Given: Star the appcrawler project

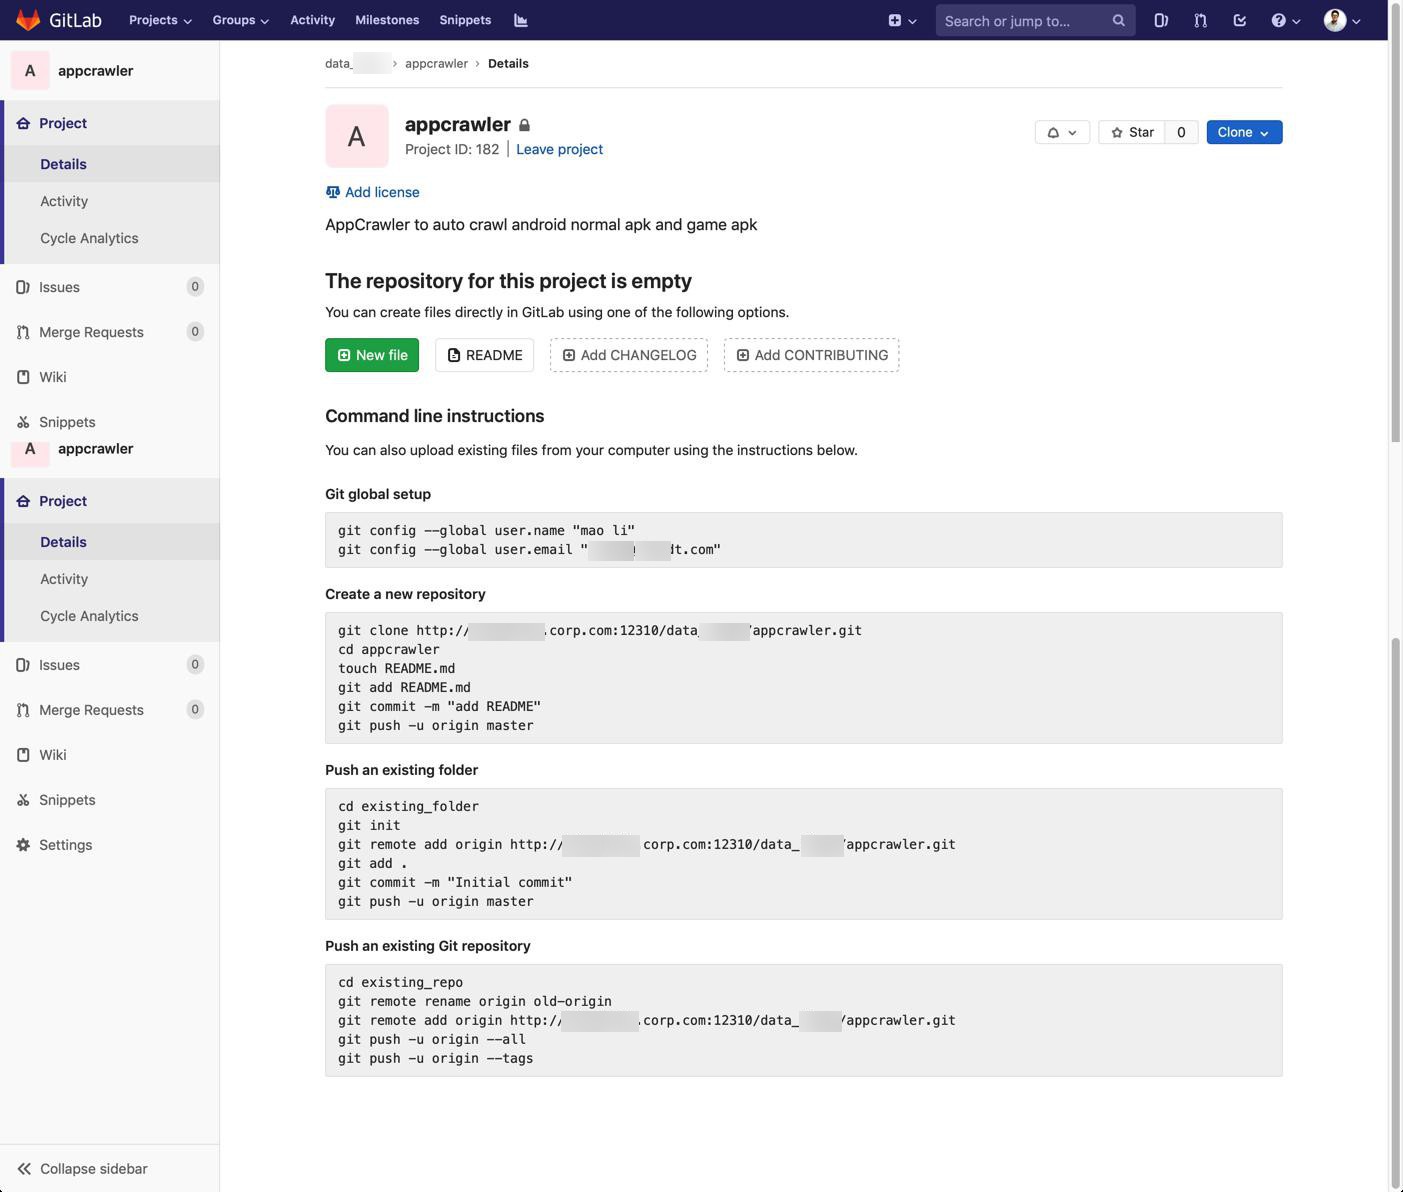Looking at the screenshot, I should pos(1132,132).
